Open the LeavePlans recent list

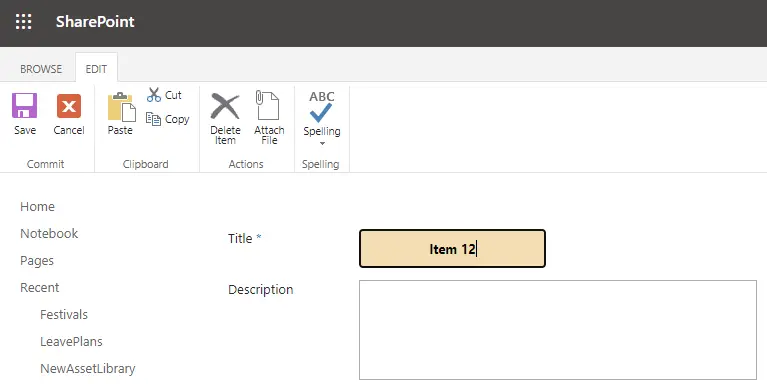pyautogui.click(x=71, y=341)
